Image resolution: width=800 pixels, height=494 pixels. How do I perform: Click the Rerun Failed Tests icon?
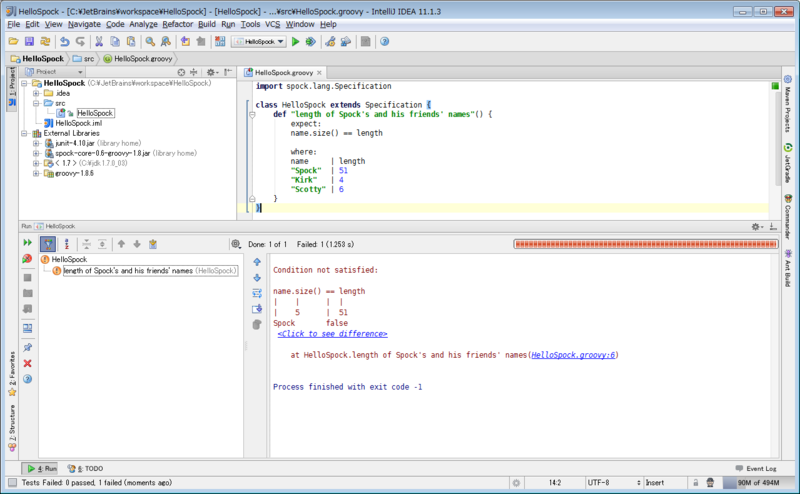pyautogui.click(x=28, y=259)
